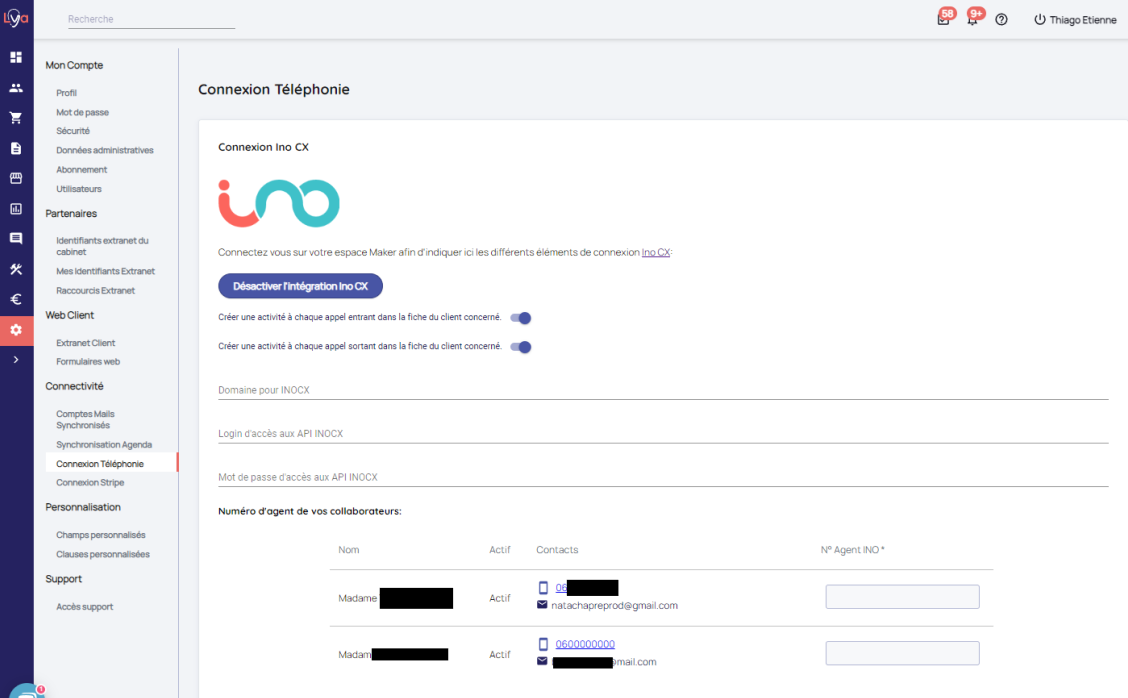The height and width of the screenshot is (698, 1128).
Task: Click the top Recherche search field
Action: point(150,19)
